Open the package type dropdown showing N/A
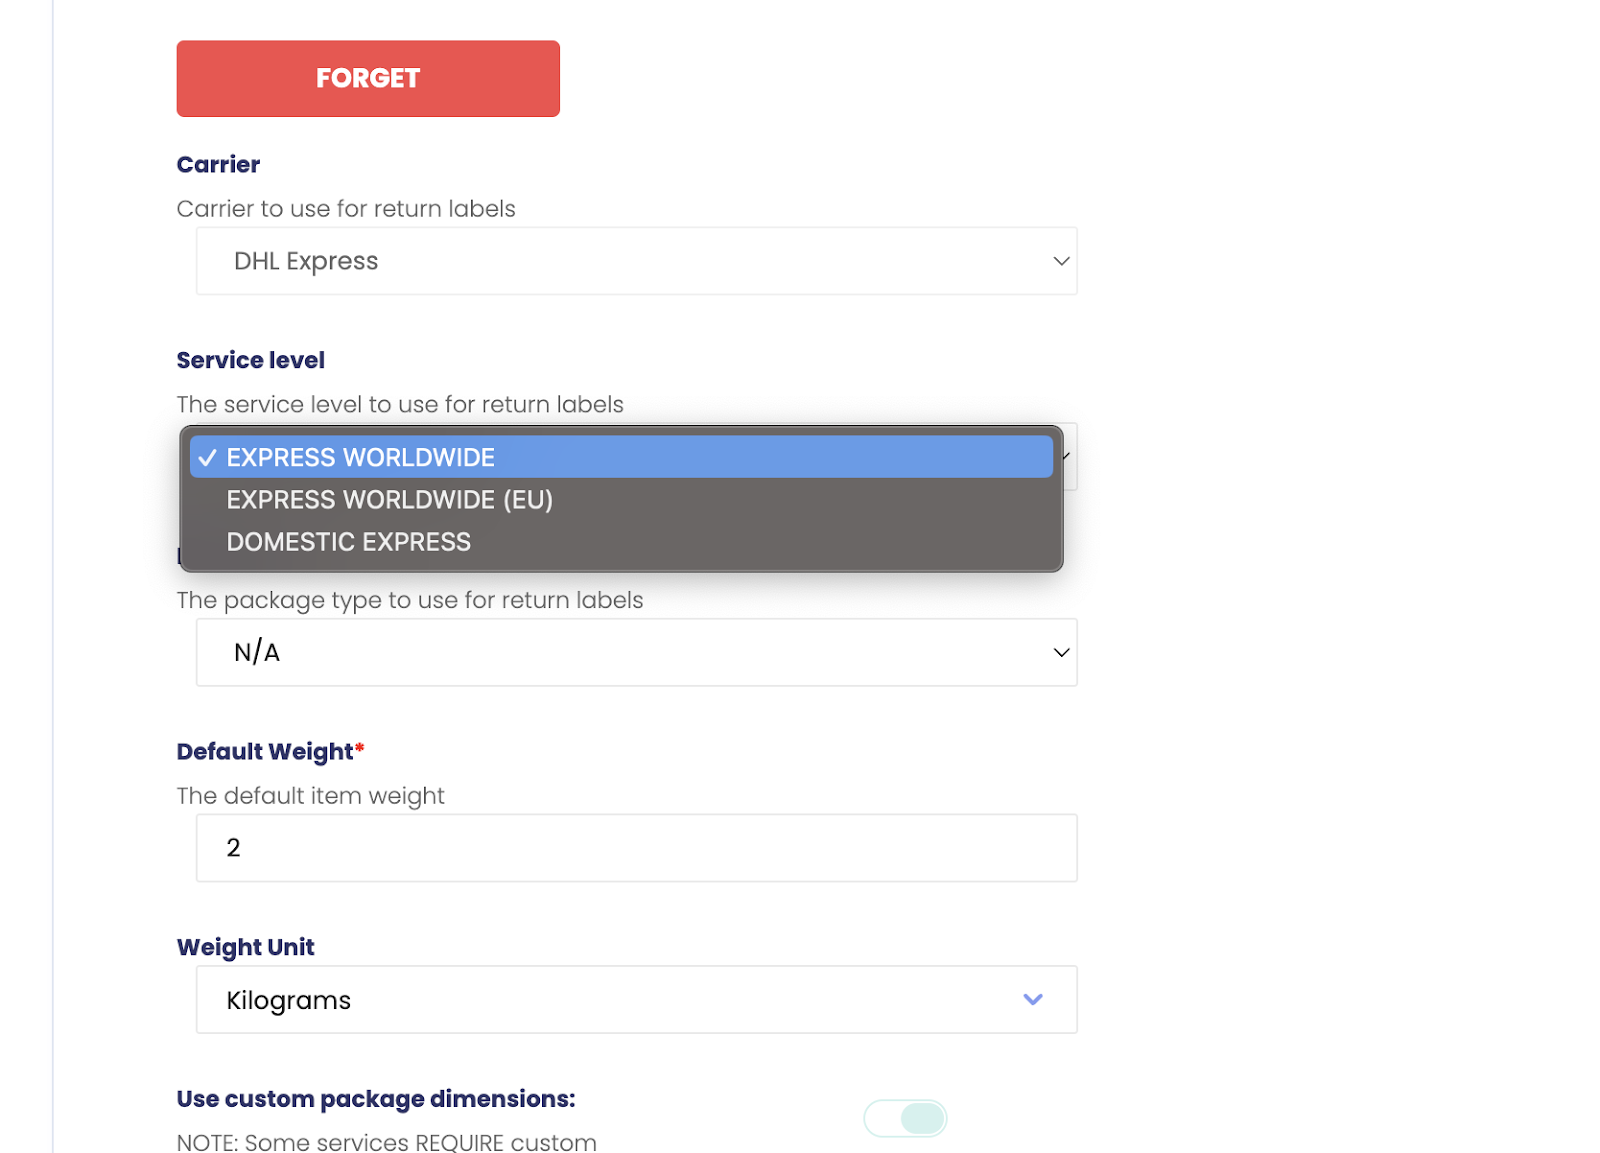Screen dimensions: 1600x1153 [x=636, y=652]
